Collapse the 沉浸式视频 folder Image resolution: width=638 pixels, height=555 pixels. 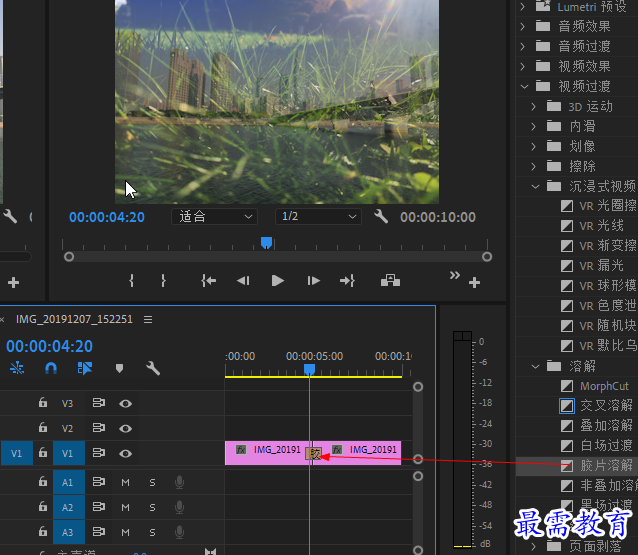pyautogui.click(x=535, y=186)
